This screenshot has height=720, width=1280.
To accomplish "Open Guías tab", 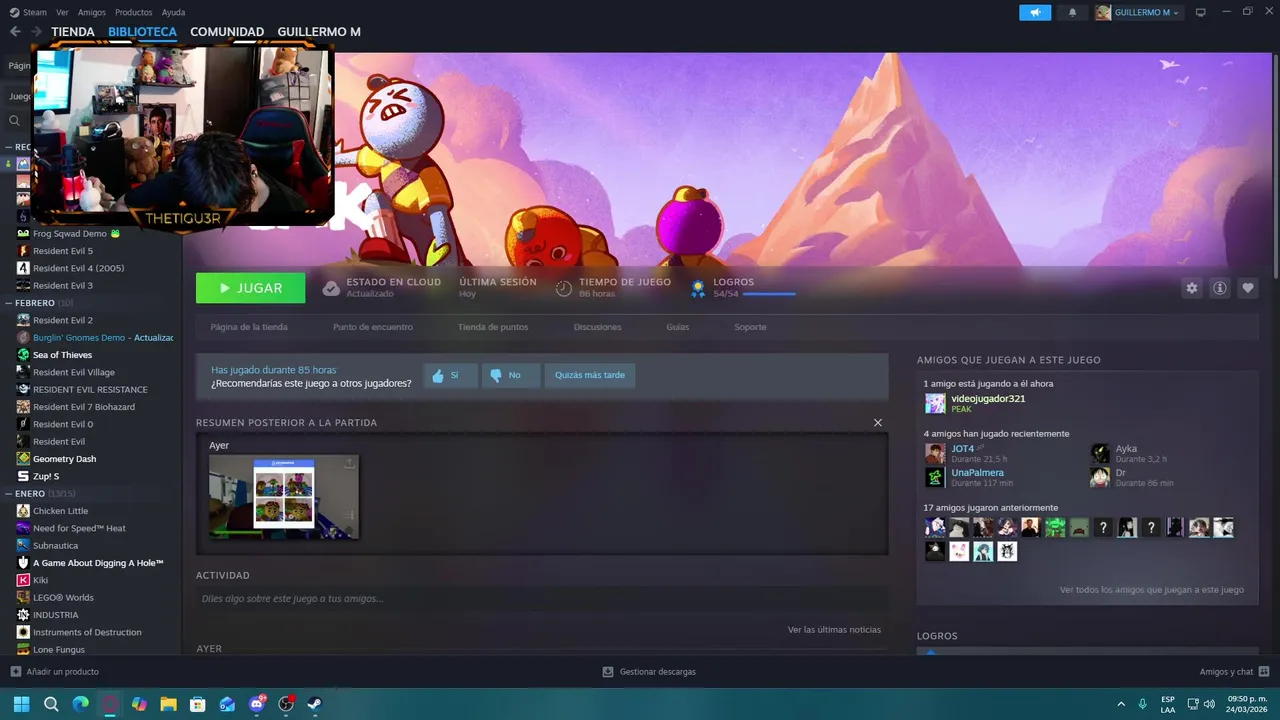I will click(678, 327).
